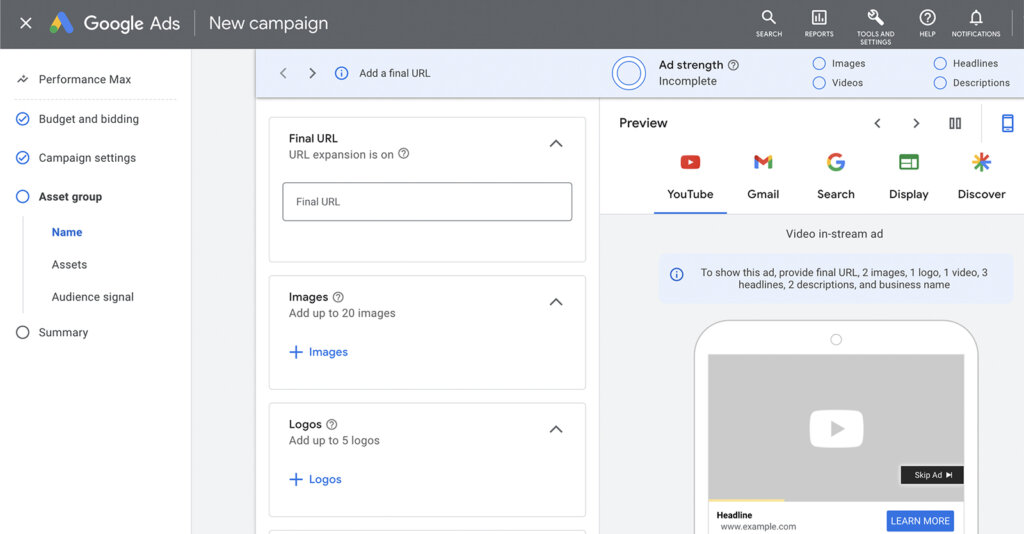Show previous preview format
This screenshot has height=534, width=1024.
(x=878, y=123)
